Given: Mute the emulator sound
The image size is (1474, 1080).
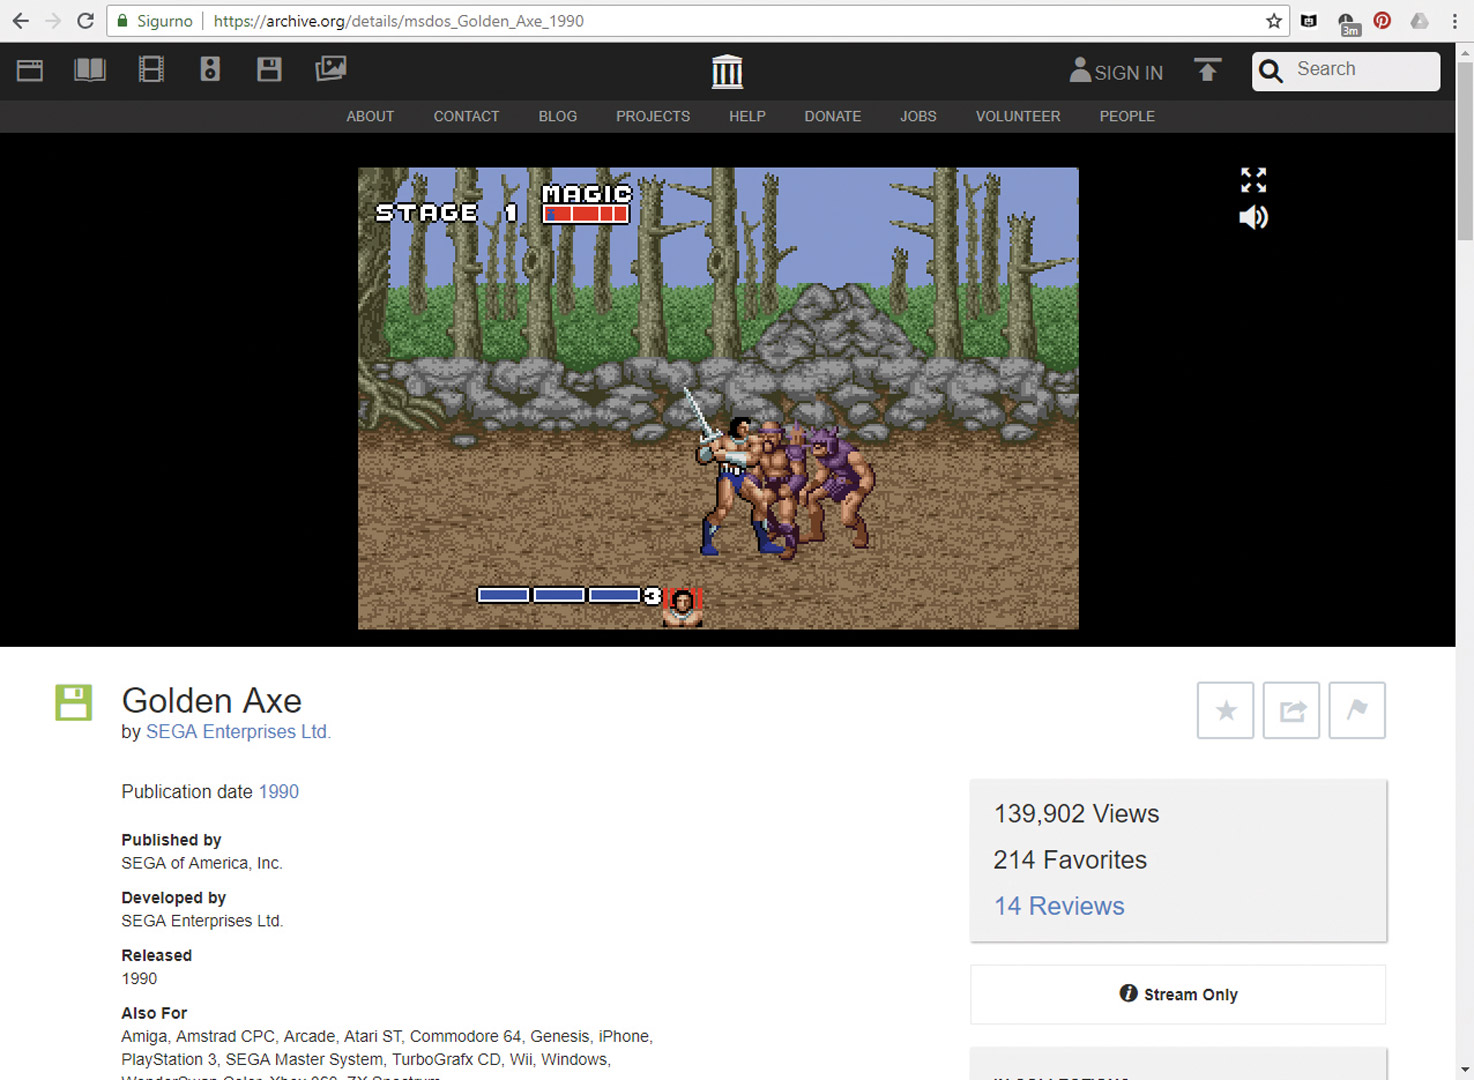Looking at the screenshot, I should click(1253, 217).
